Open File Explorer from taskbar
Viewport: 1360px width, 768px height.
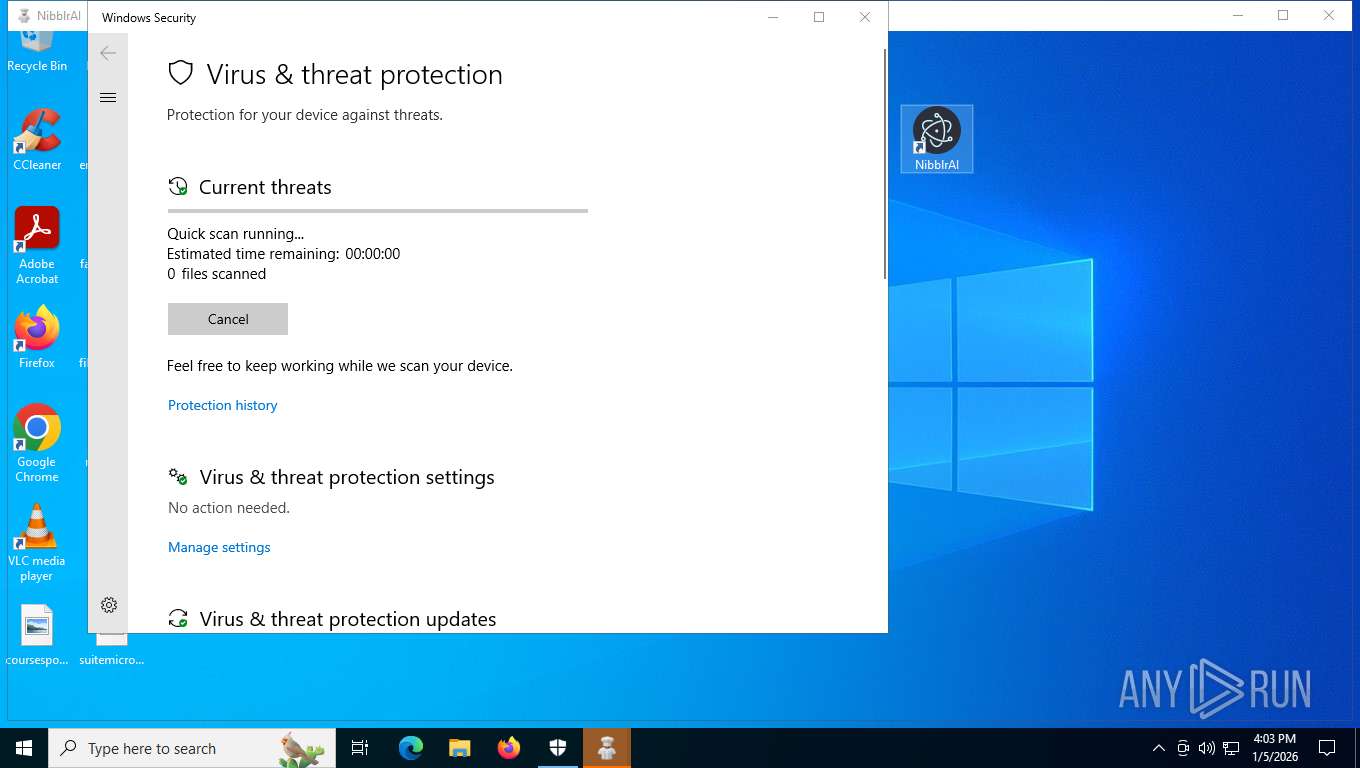point(460,748)
